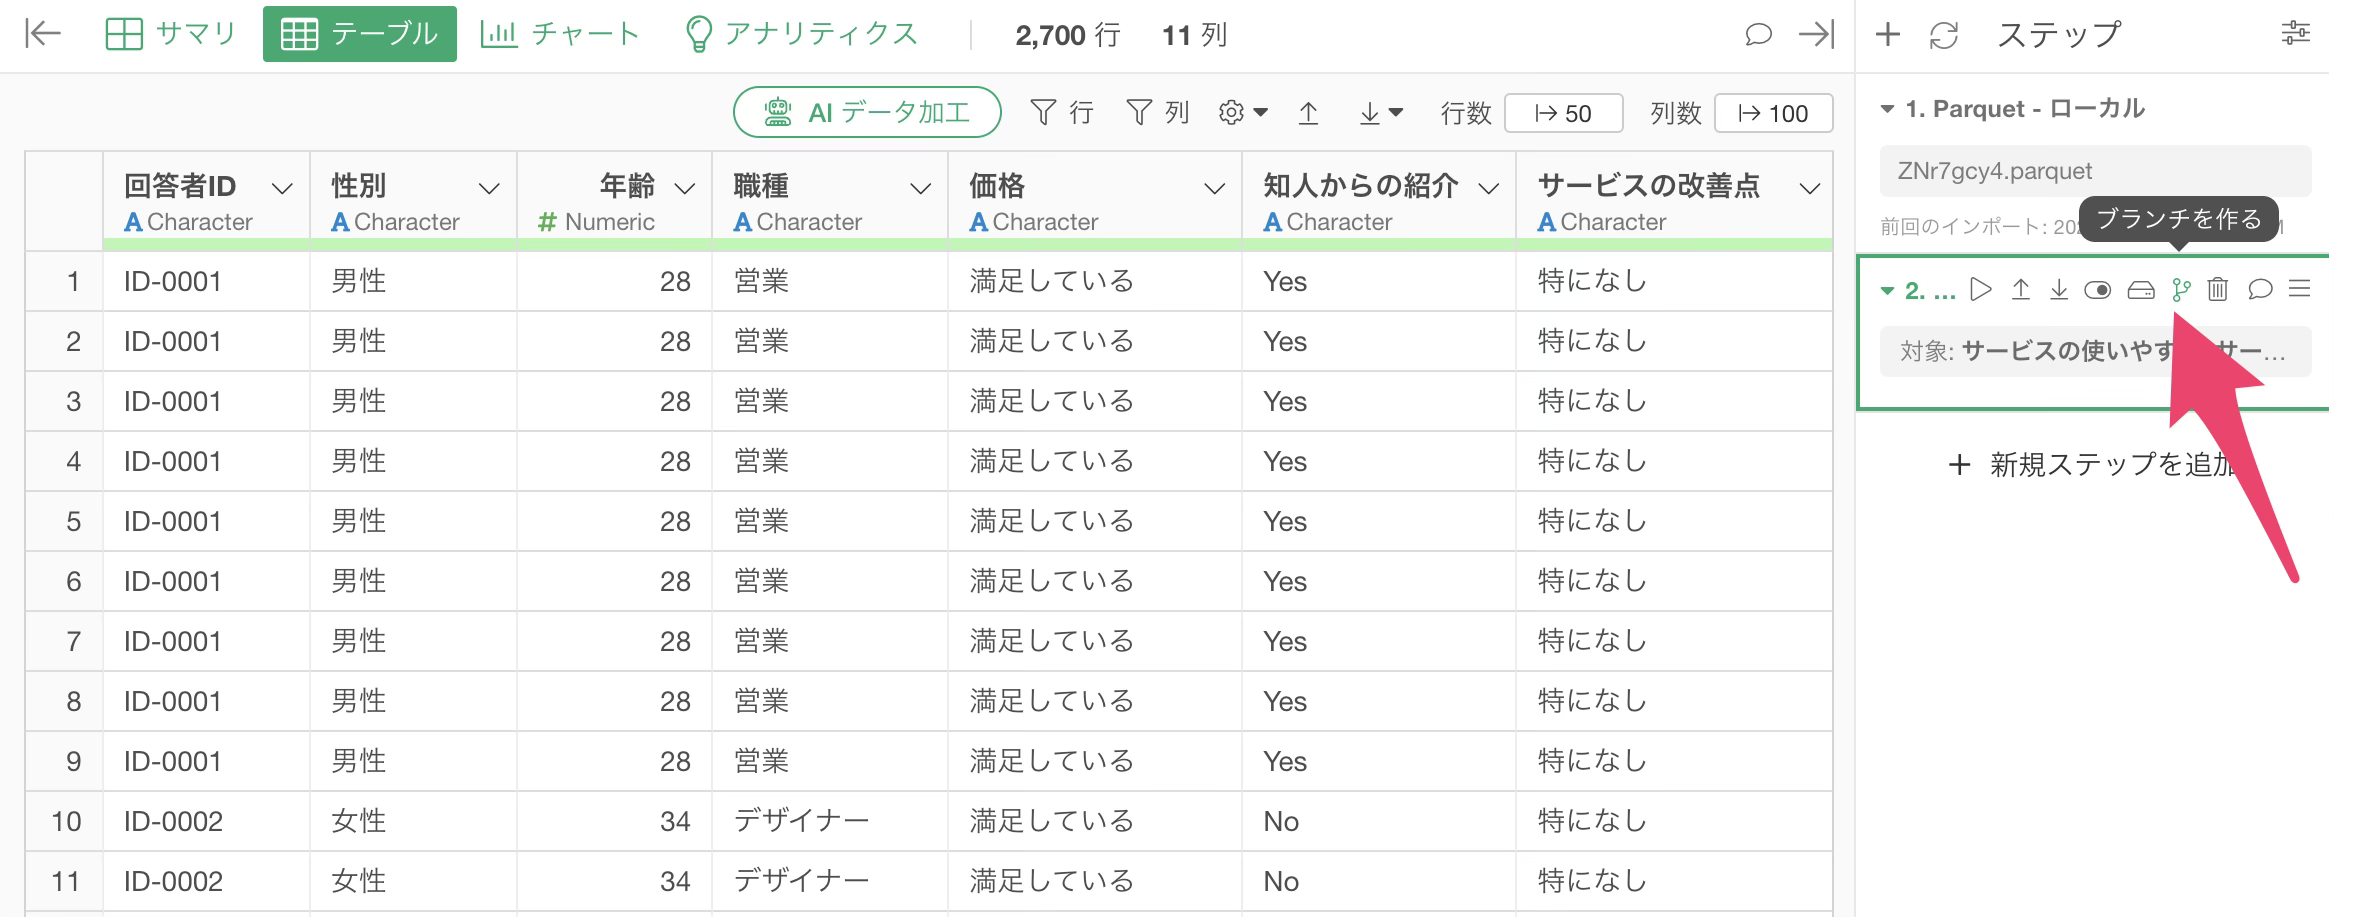This screenshot has height=918, width=2358.
Task: Collapse the 1. Parquet - ローカル step
Action: pyautogui.click(x=1887, y=109)
